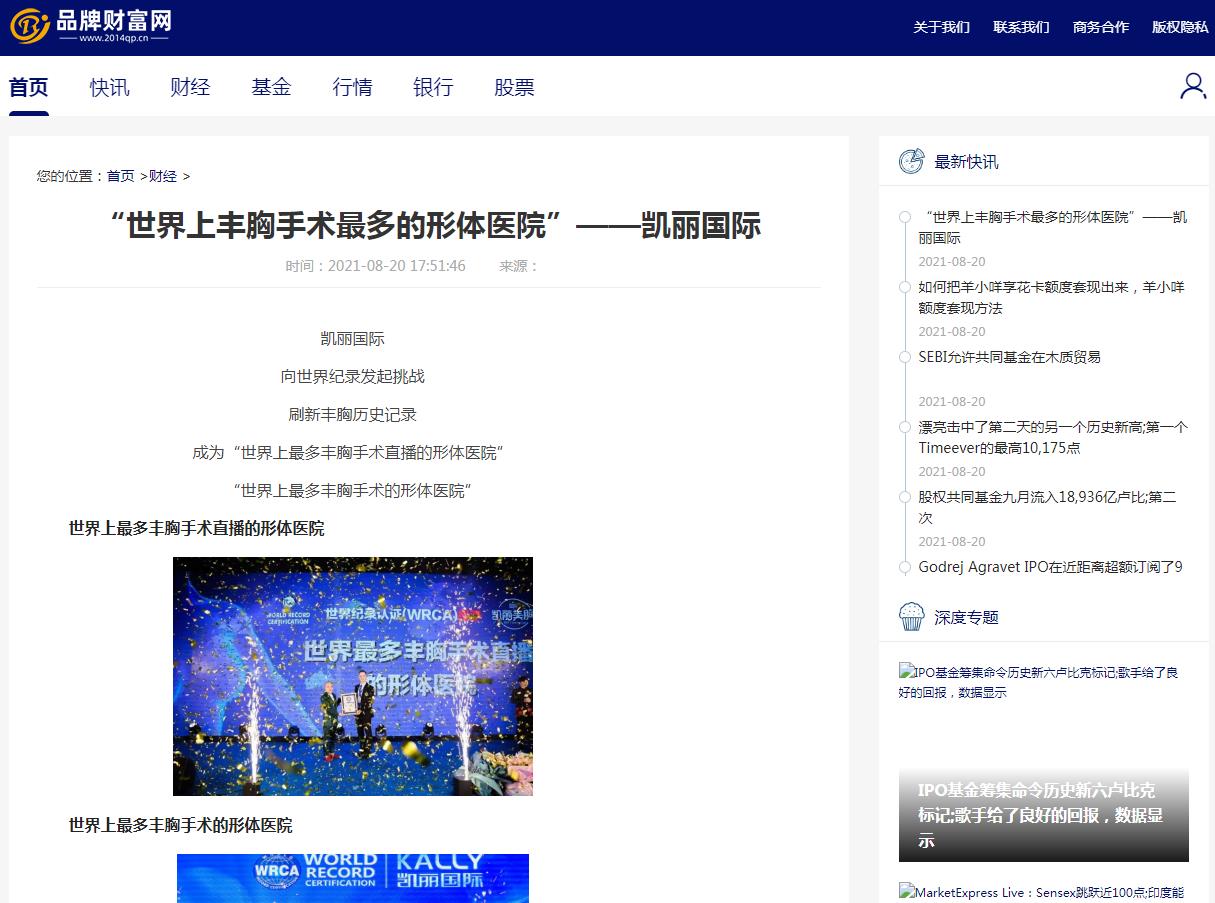The image size is (1215, 903).
Task: Switch to the 股票 nav tab
Action: (x=514, y=87)
